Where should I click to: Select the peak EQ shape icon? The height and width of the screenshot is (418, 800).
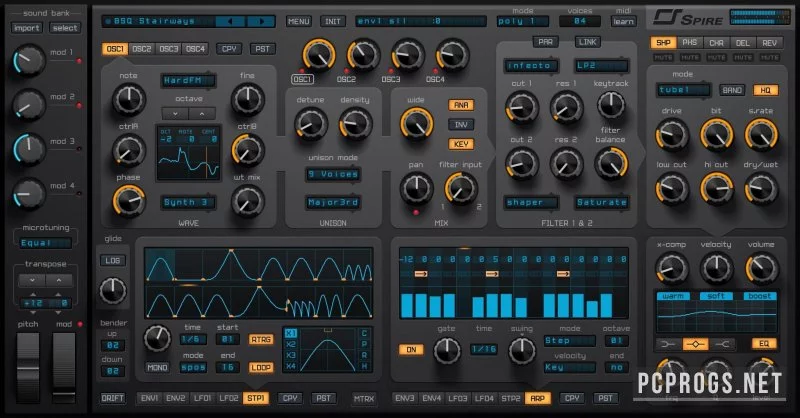(695, 344)
